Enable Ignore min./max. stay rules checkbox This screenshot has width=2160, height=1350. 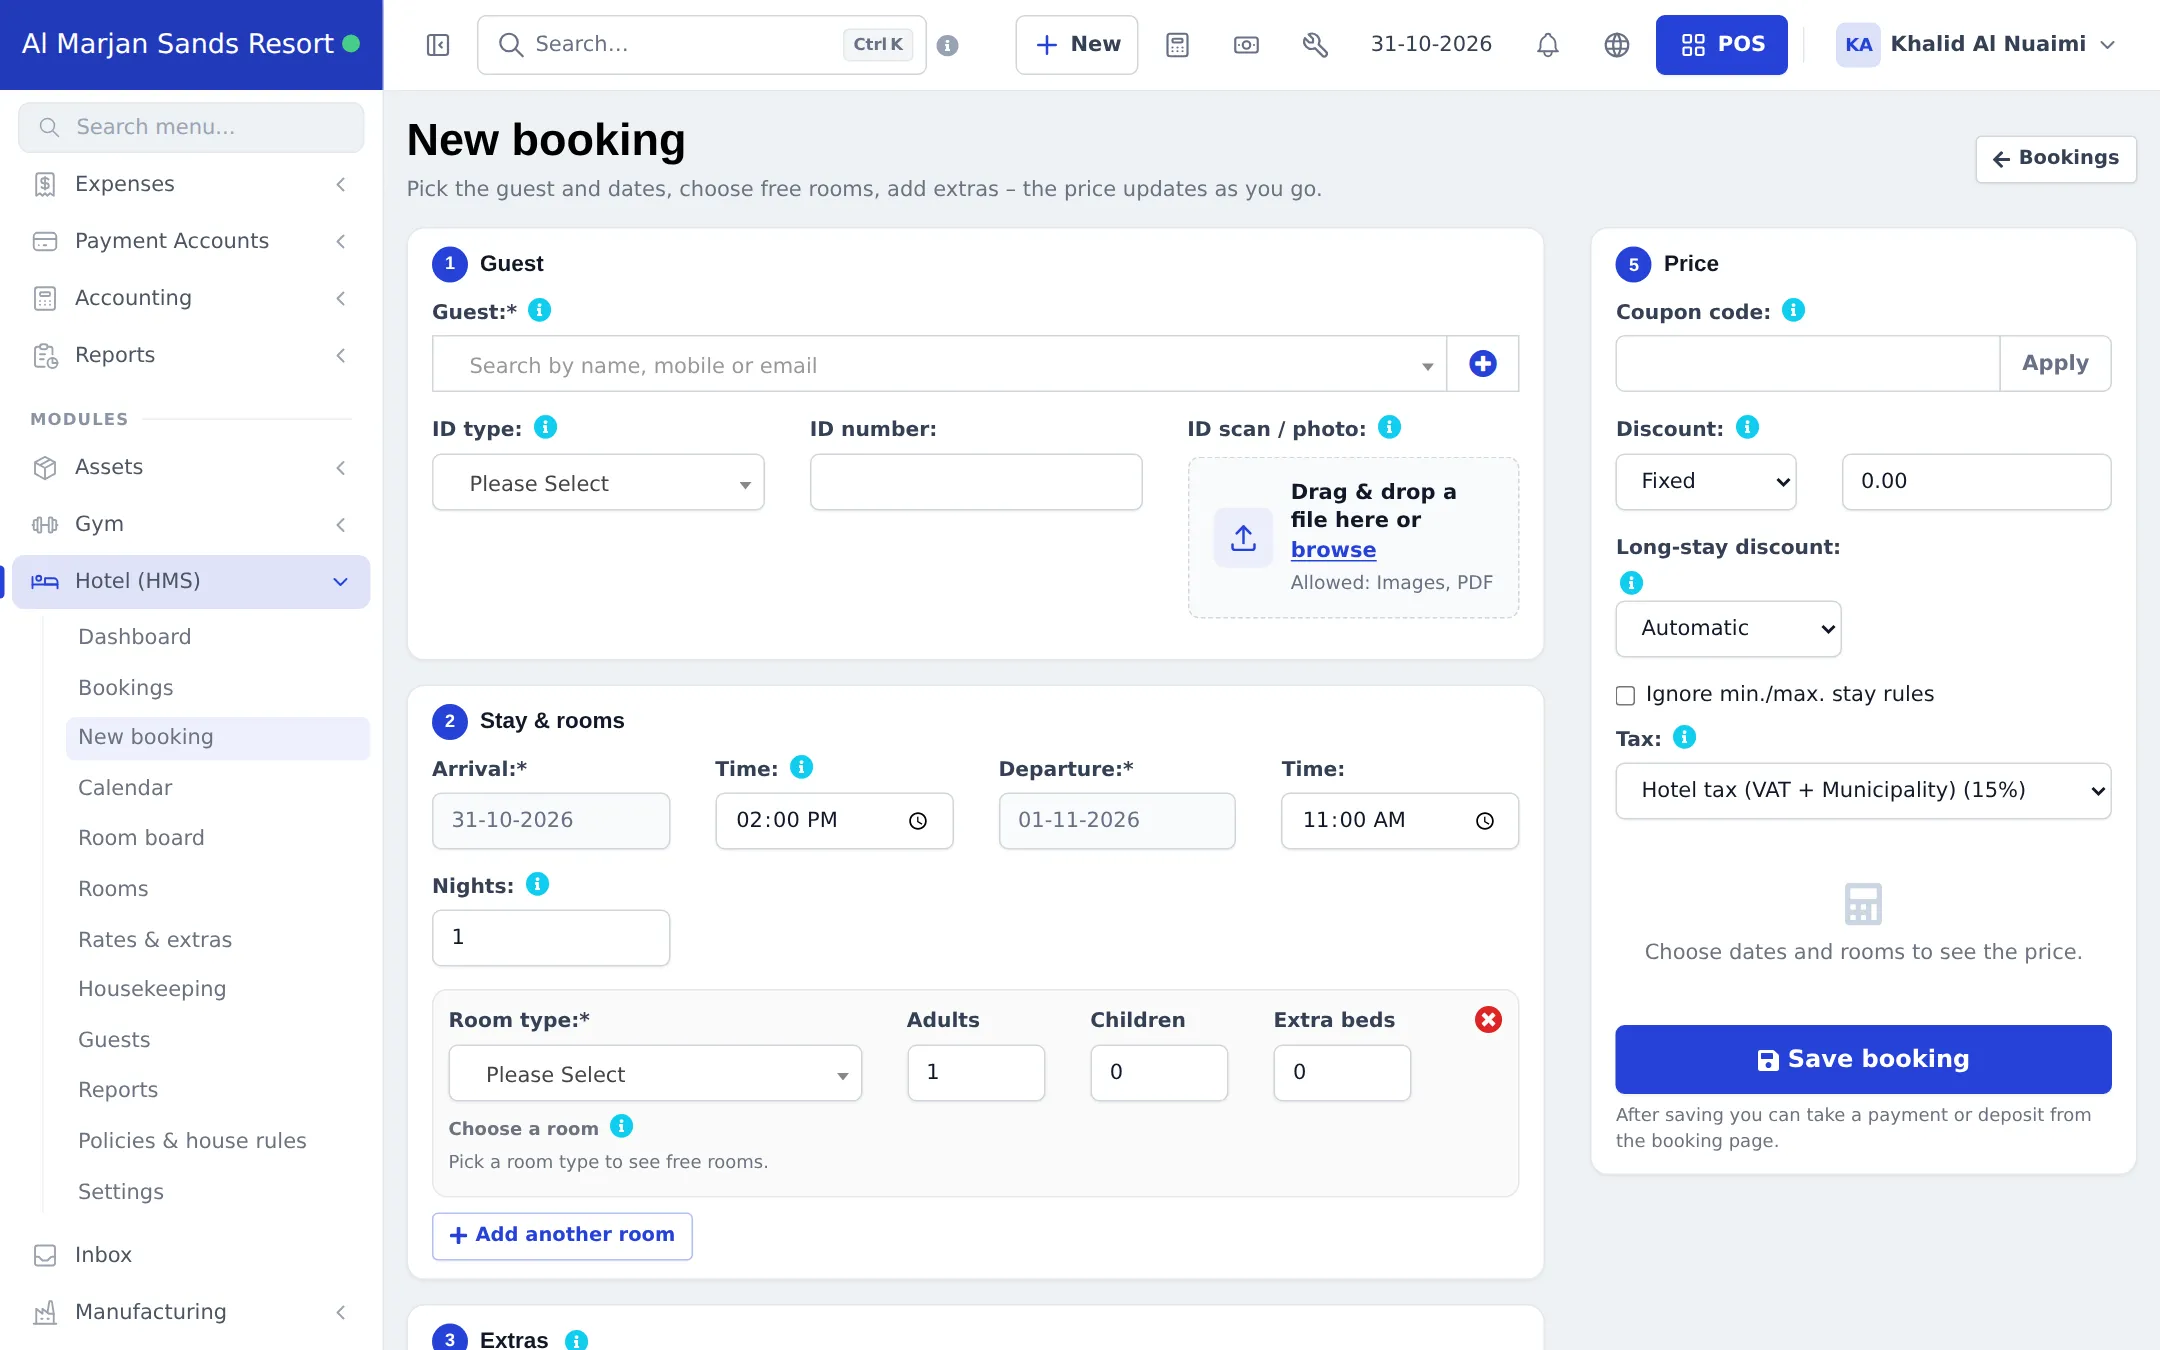[x=1625, y=695]
